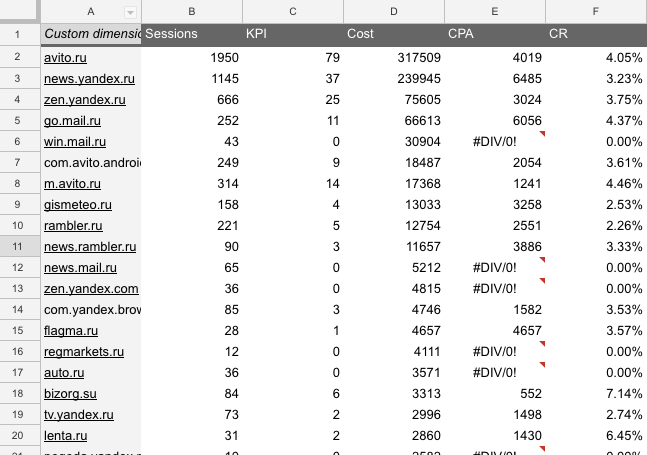Select the cost cell showing 317509

click(393, 58)
